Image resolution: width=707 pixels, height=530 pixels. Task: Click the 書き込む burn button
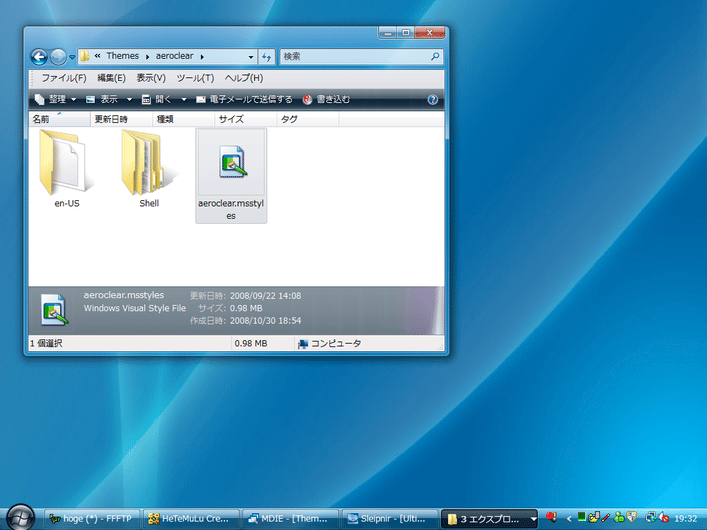click(x=326, y=99)
